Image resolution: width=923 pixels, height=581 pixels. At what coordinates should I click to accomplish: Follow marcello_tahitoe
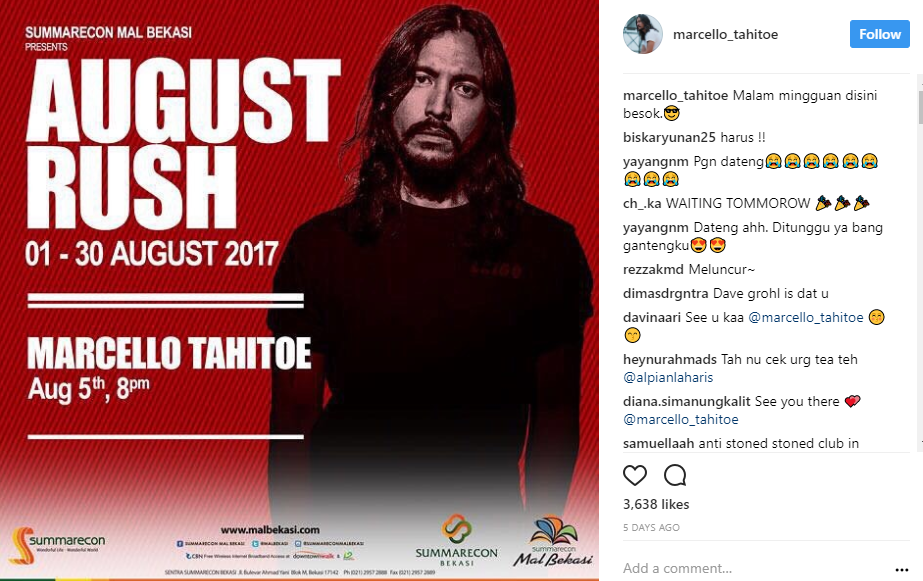point(879,34)
